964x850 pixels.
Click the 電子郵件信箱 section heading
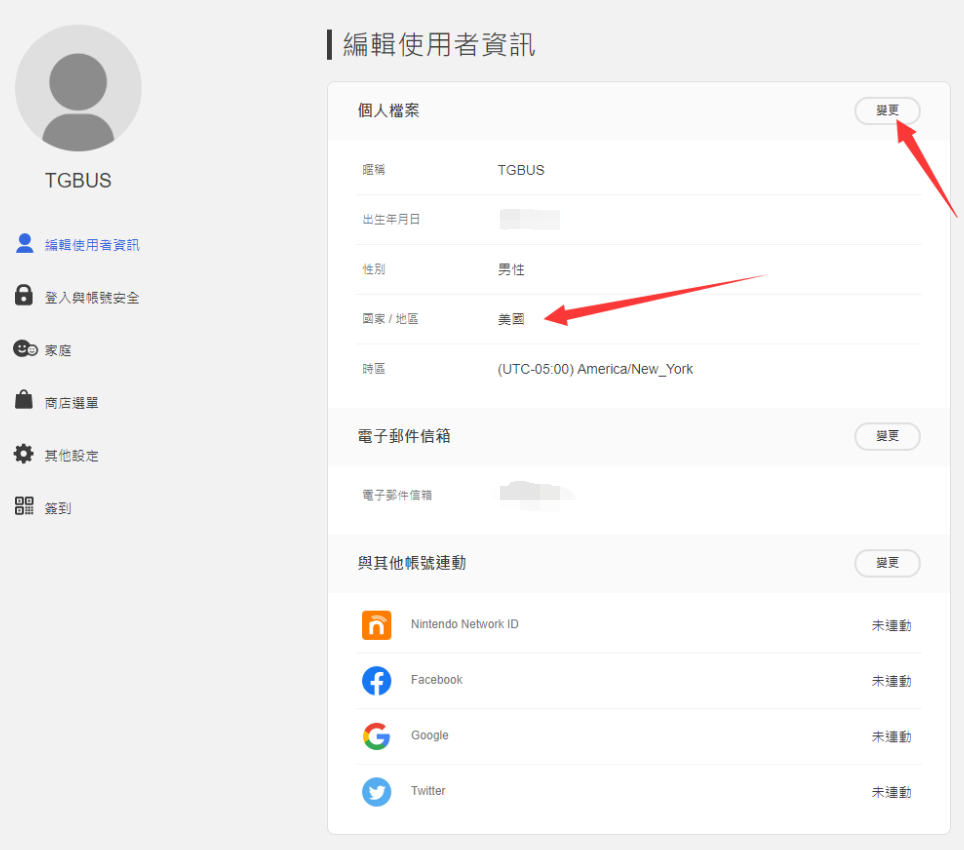point(404,436)
